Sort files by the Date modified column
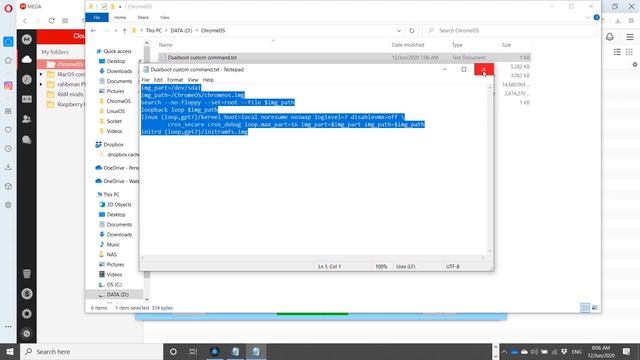The height and width of the screenshot is (360, 640). (x=408, y=45)
